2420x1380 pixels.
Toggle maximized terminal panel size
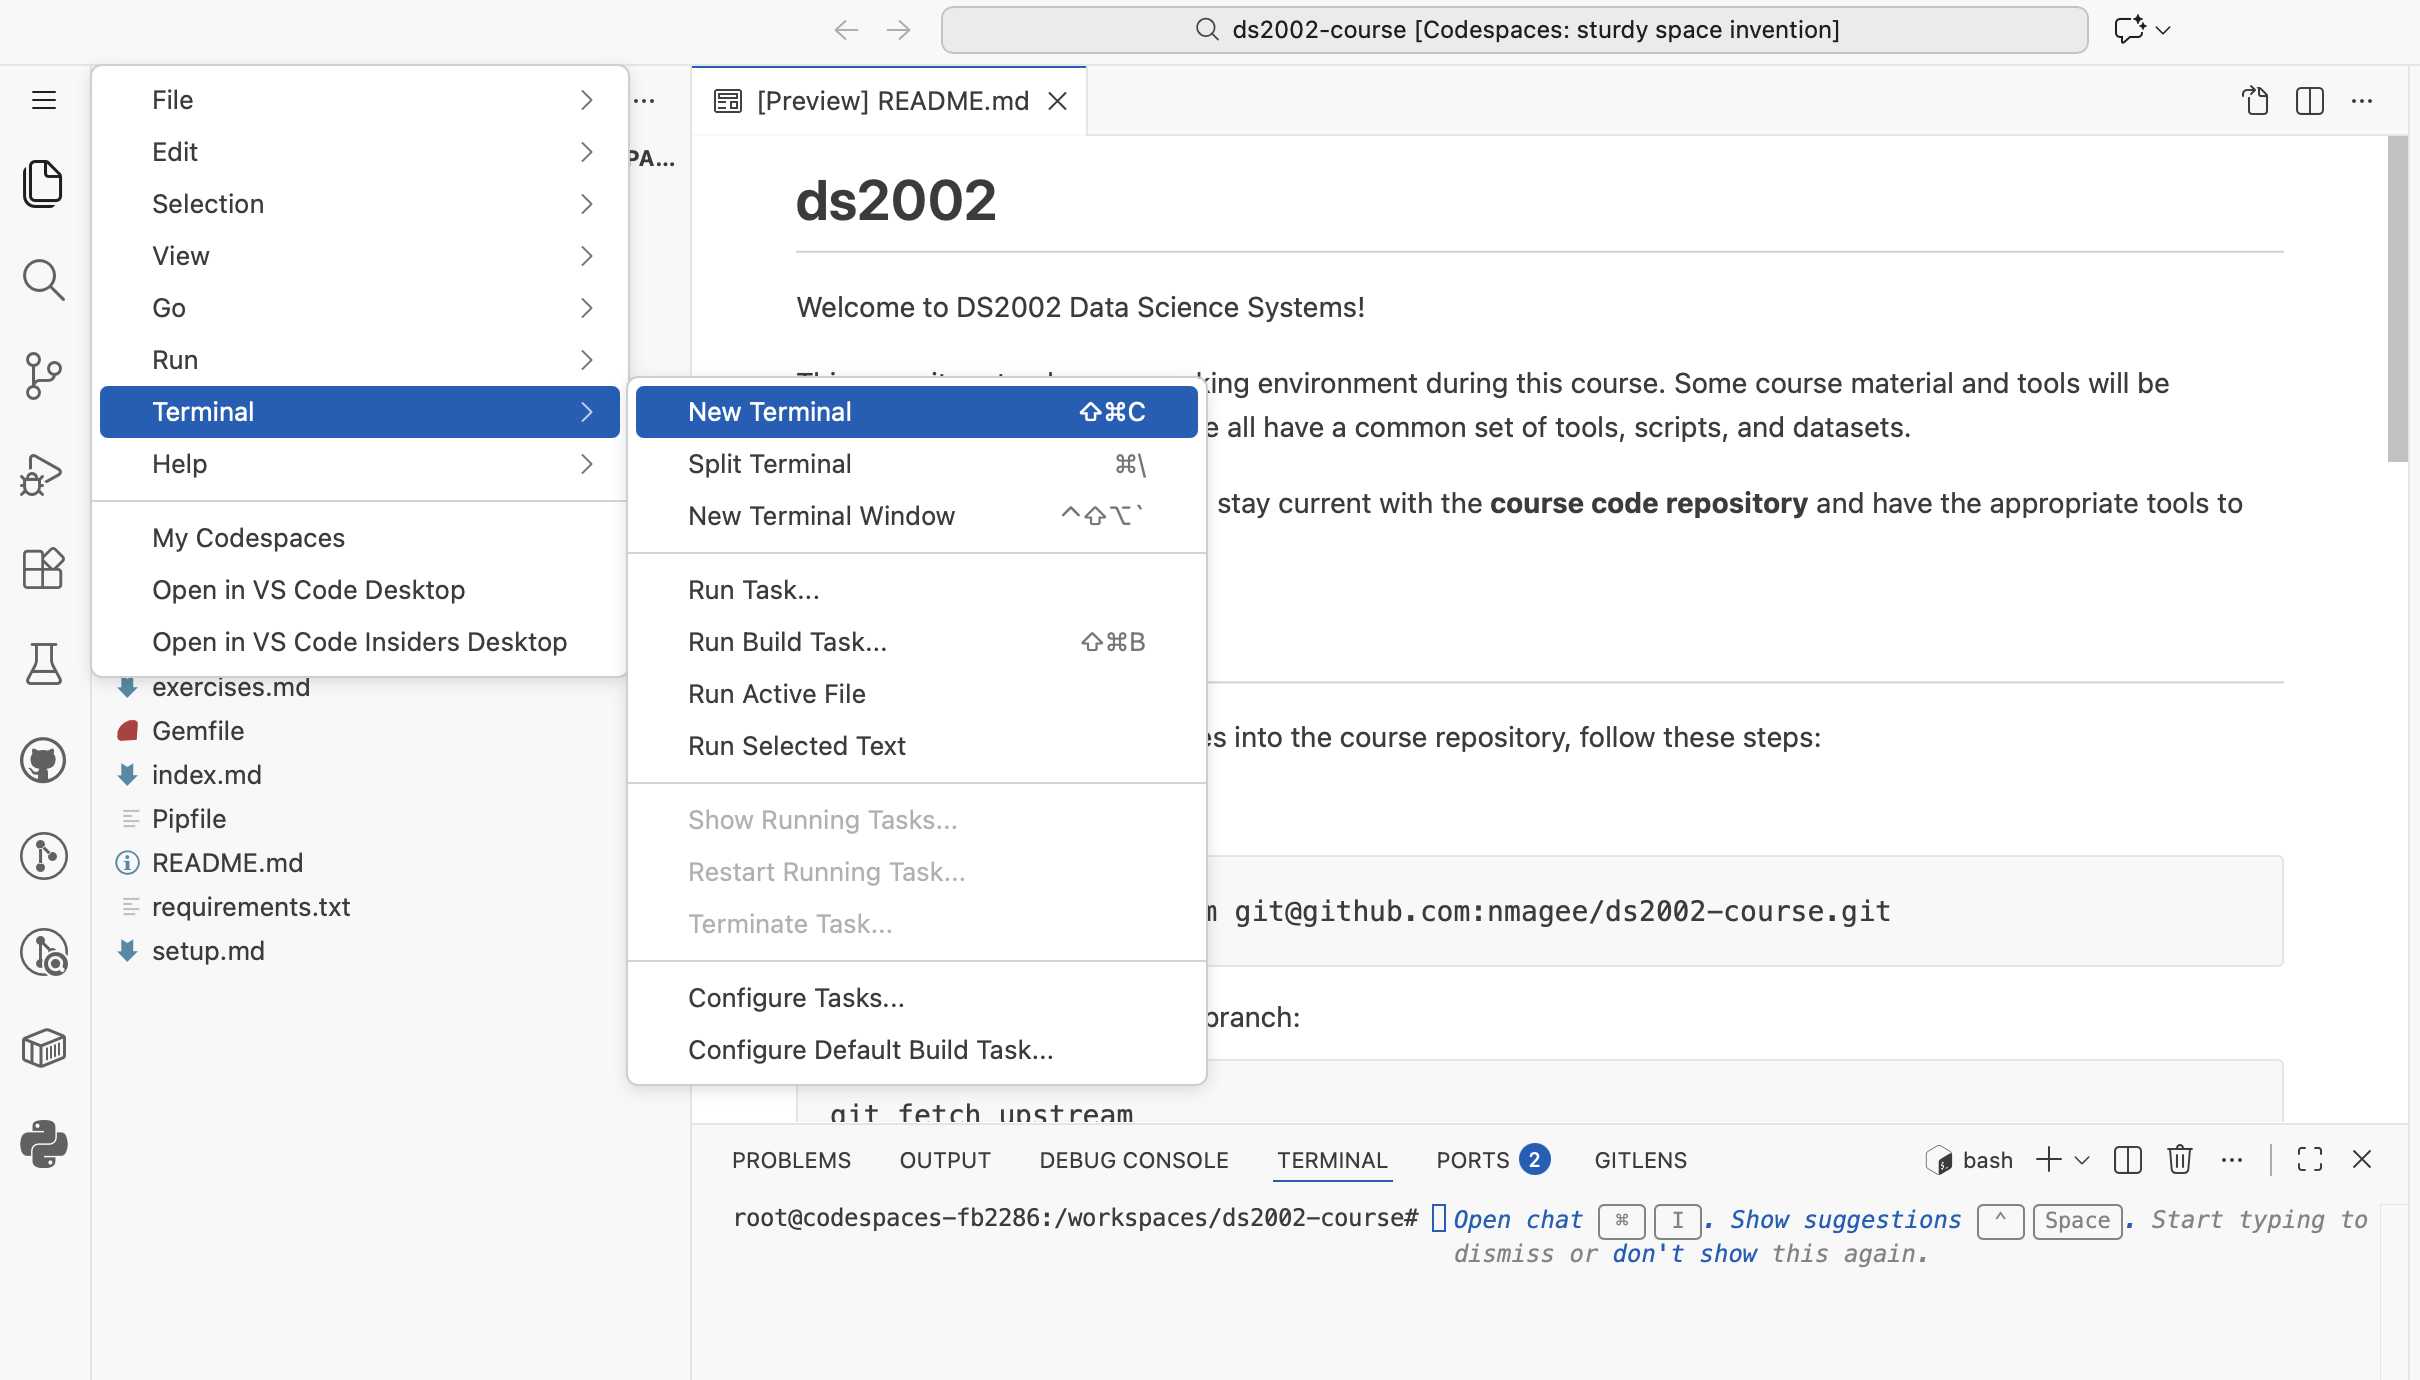point(2310,1160)
